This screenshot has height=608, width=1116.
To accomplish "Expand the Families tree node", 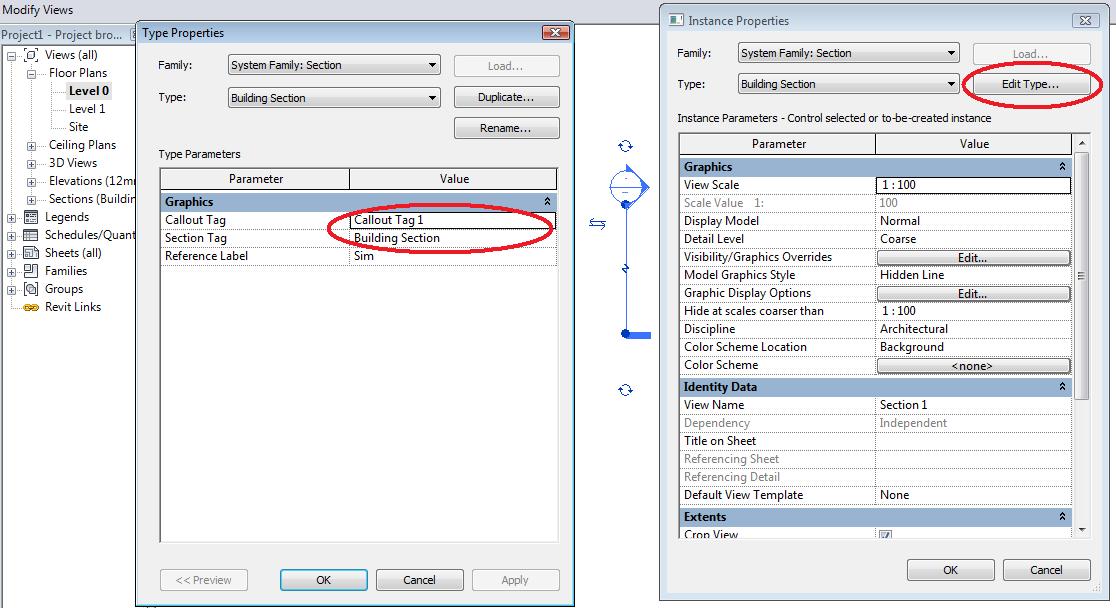I will click(x=11, y=272).
